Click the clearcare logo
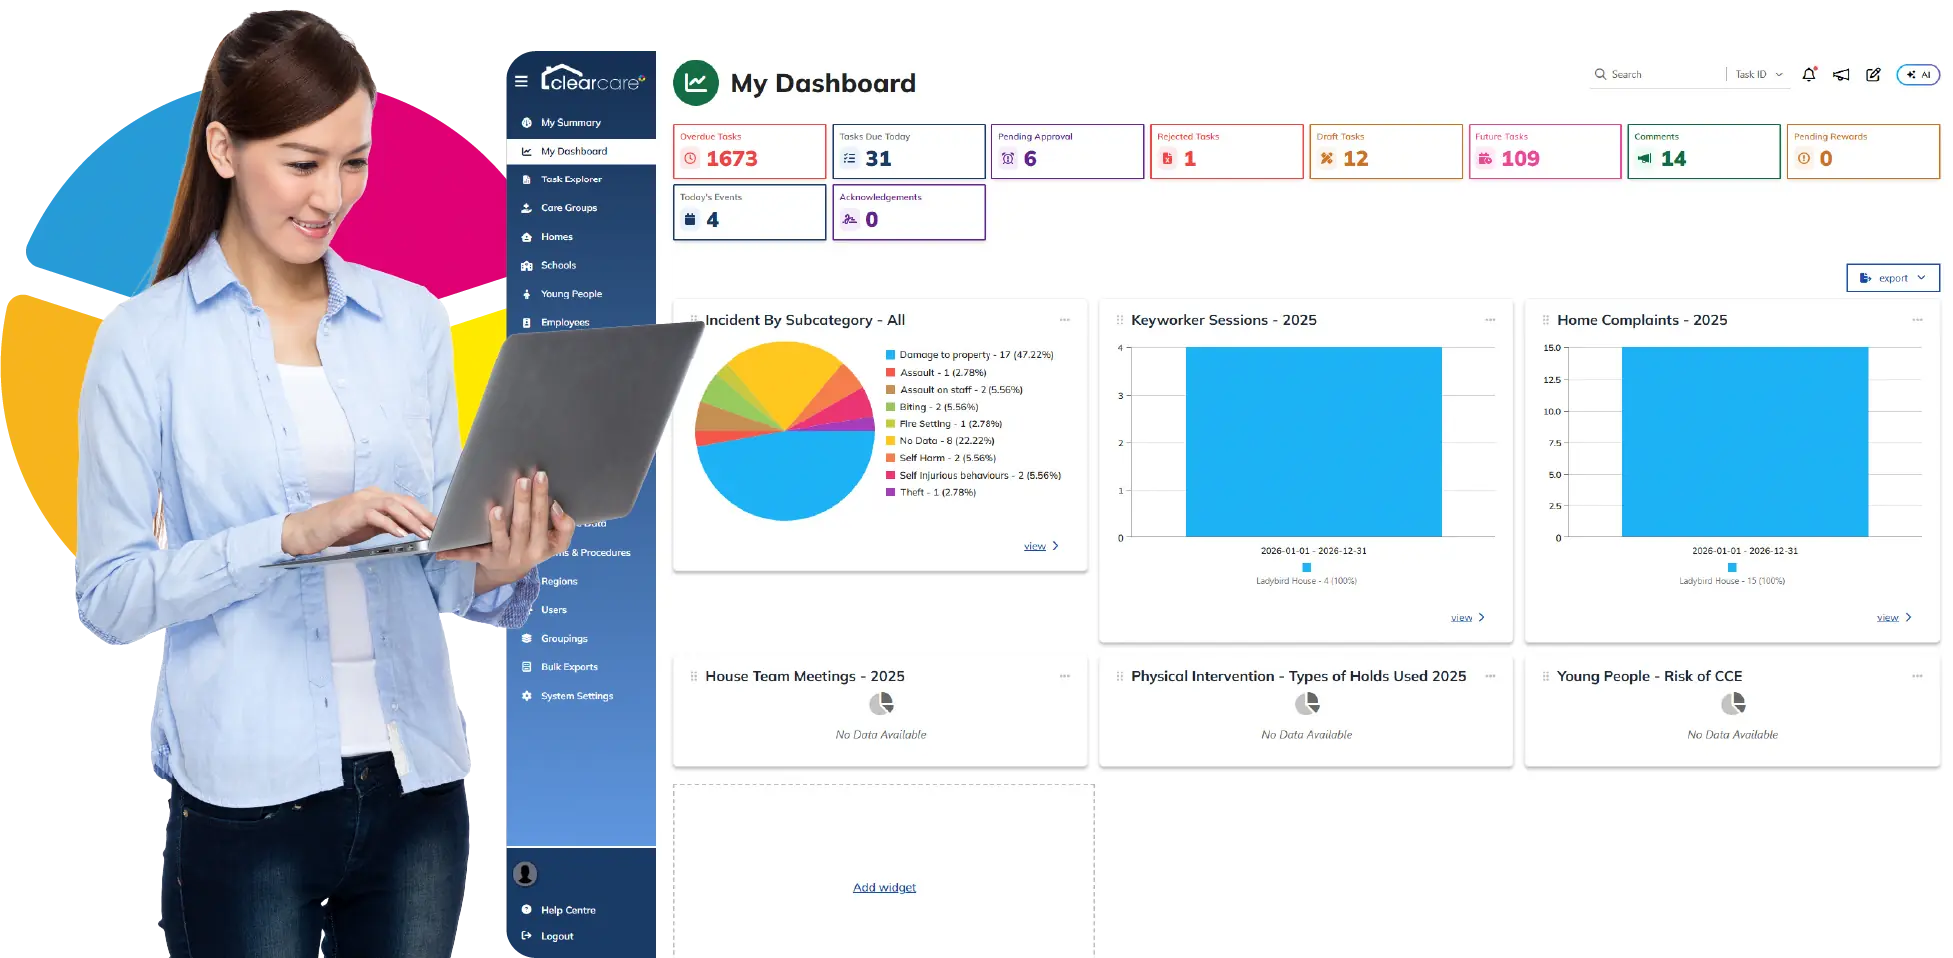1953x958 pixels. (593, 79)
